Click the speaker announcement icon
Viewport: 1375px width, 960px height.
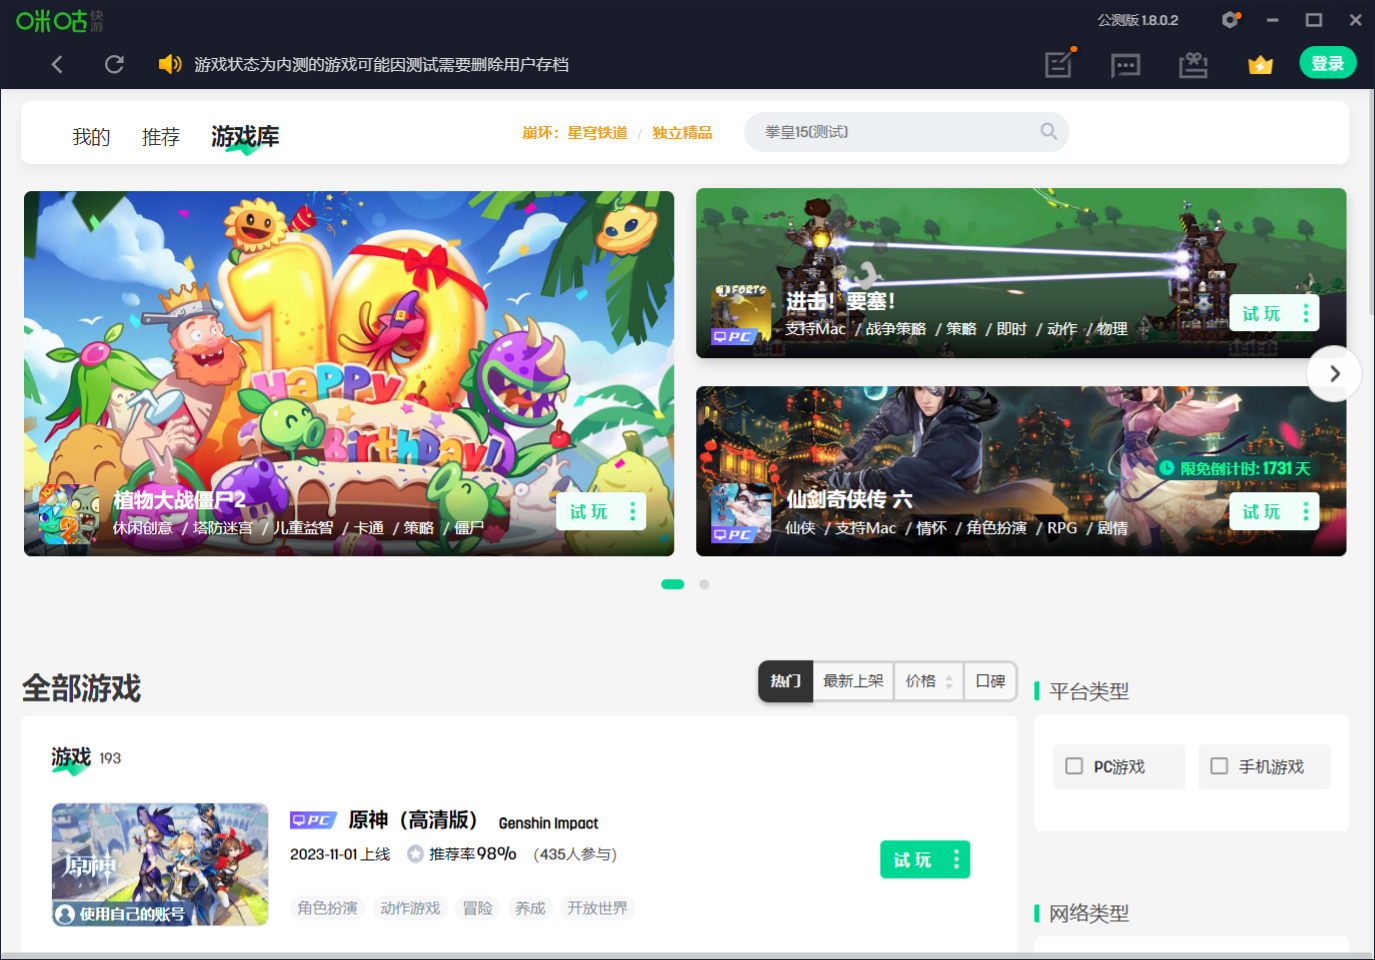pyautogui.click(x=170, y=64)
